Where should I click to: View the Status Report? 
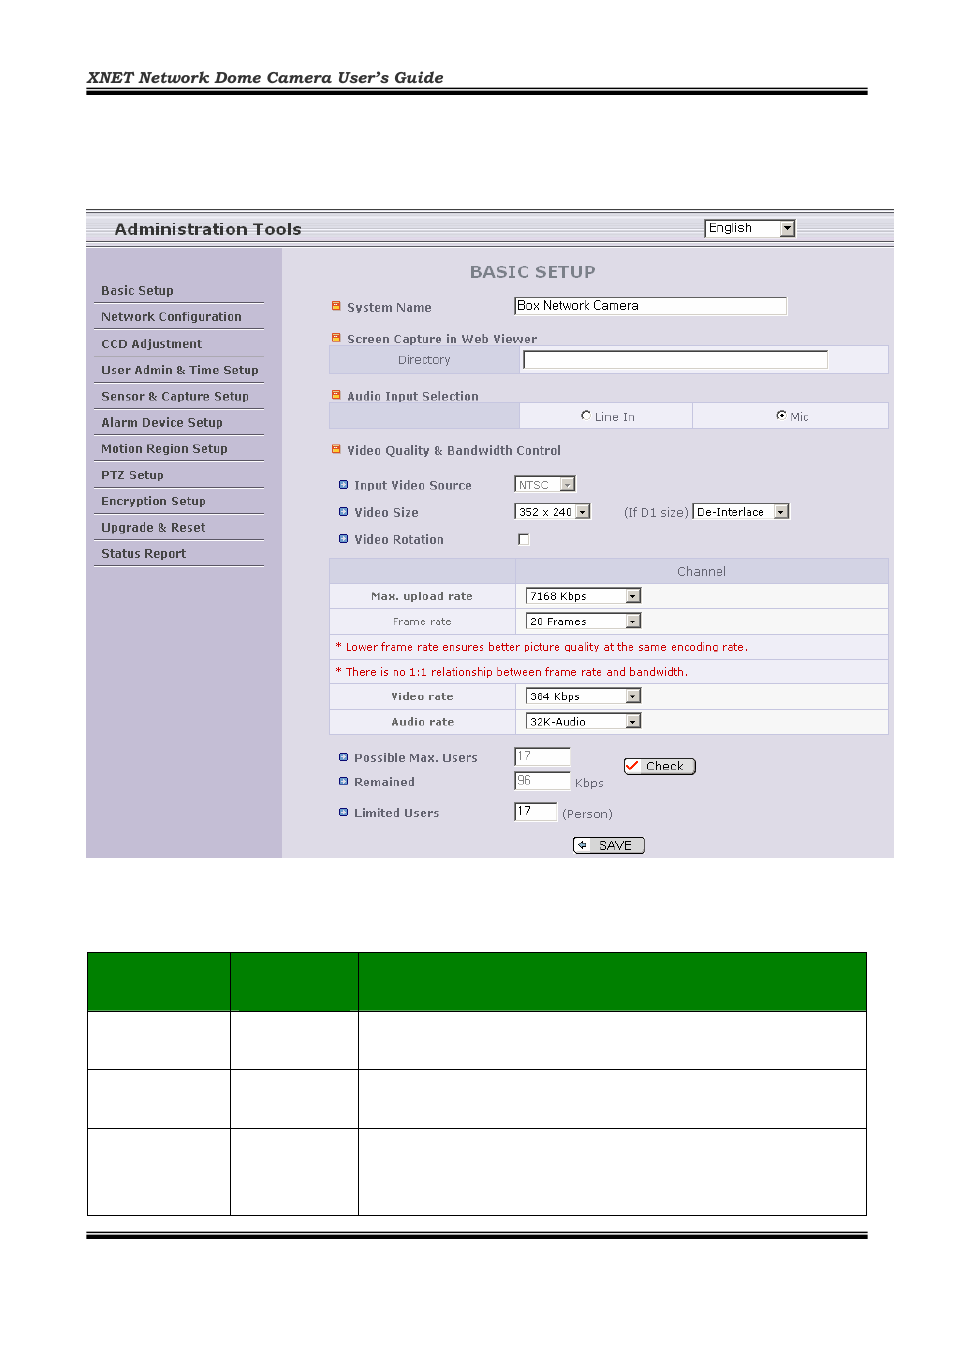point(143,554)
